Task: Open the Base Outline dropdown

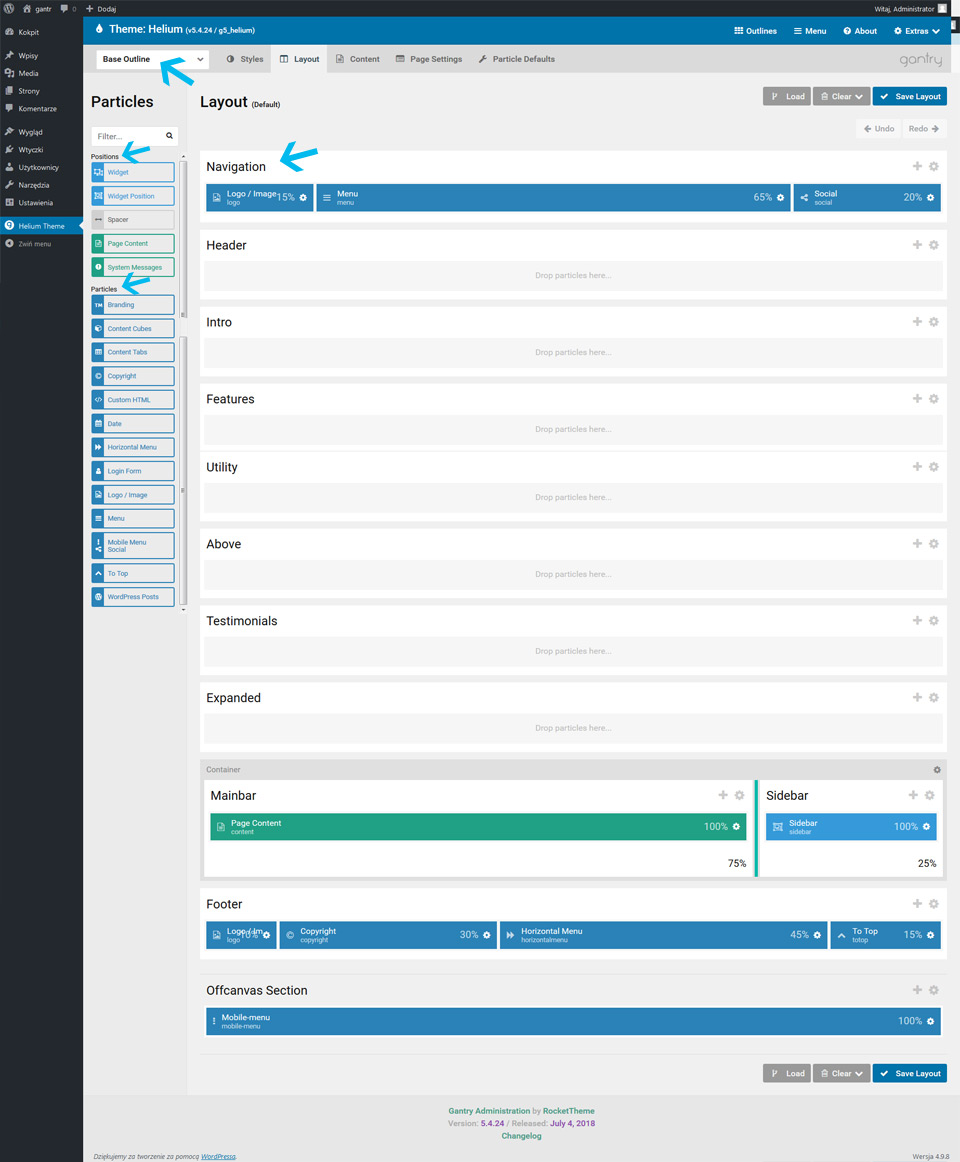Action: [x=152, y=59]
